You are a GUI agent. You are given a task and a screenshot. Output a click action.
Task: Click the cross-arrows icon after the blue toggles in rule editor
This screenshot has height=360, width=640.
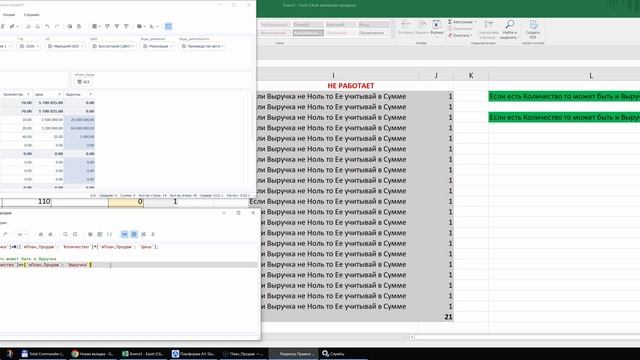[143, 234]
